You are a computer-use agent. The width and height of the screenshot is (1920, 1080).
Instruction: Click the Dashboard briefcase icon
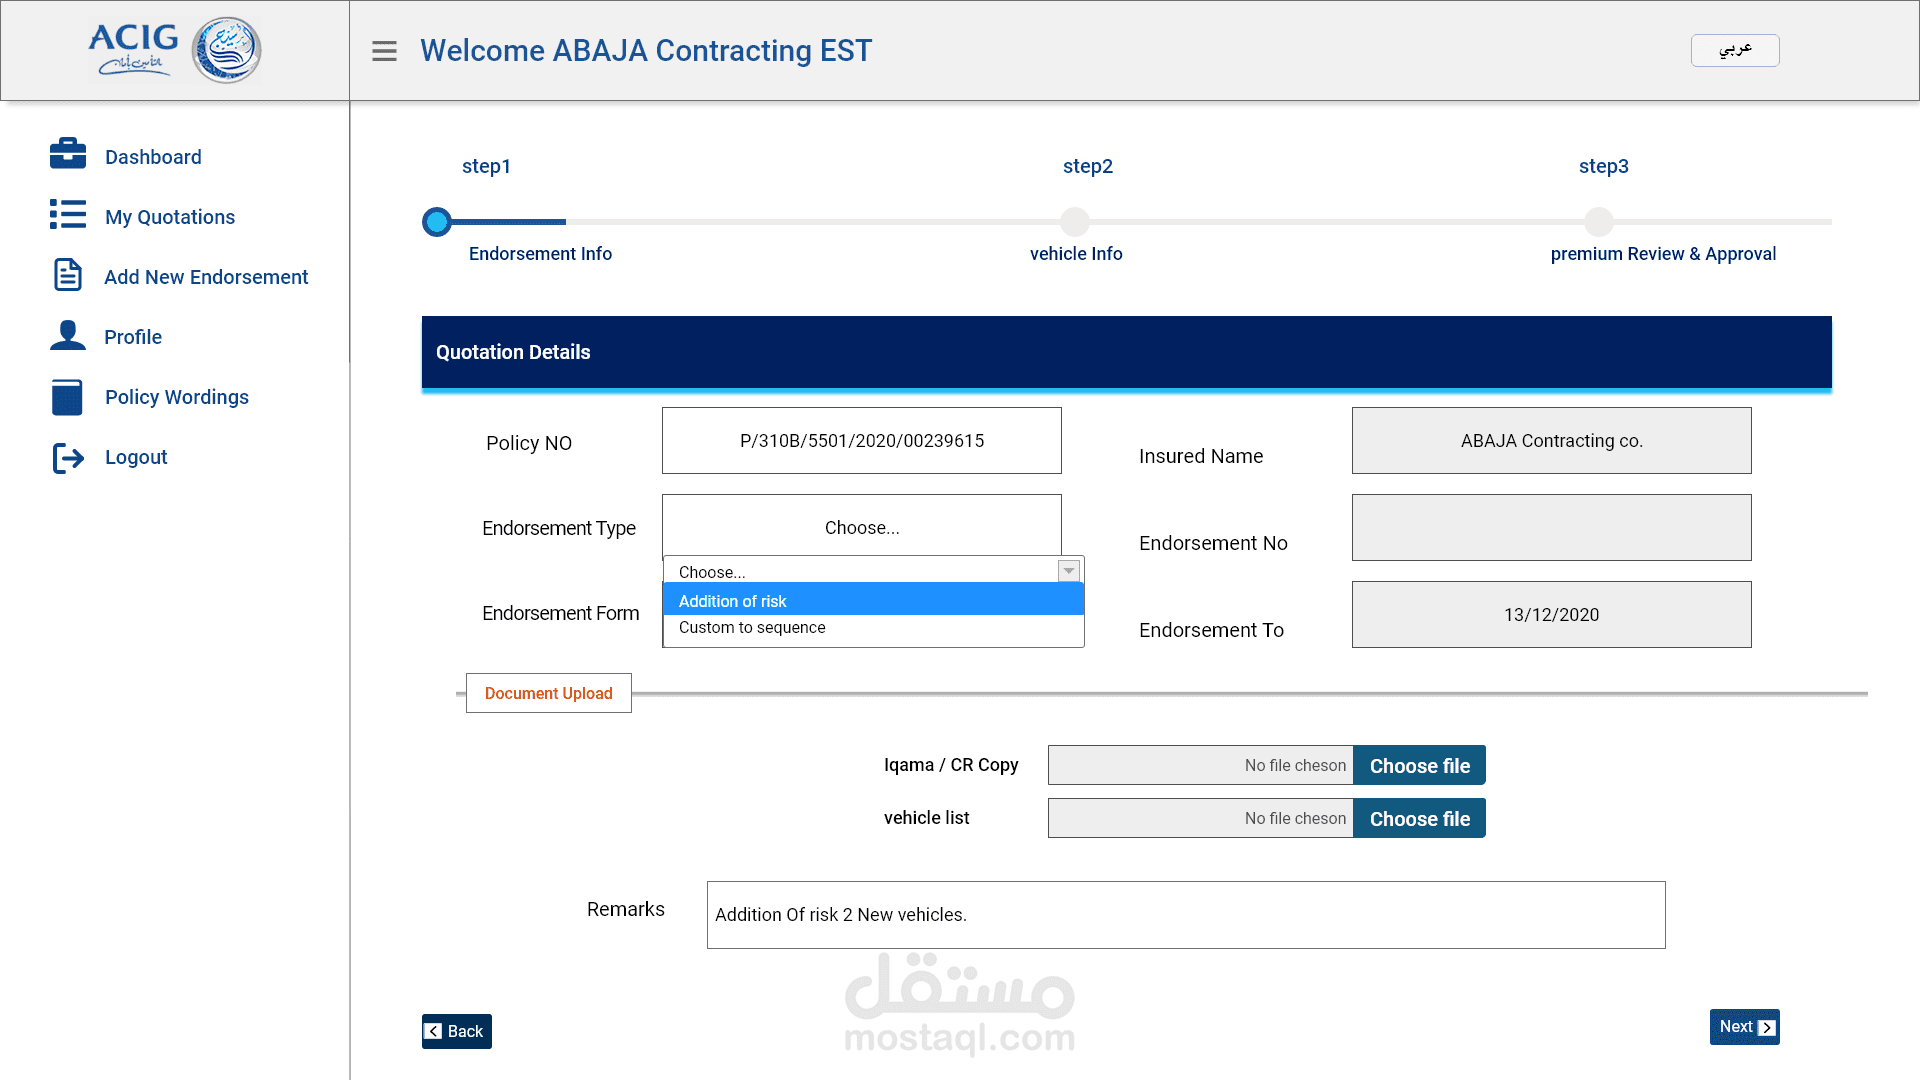coord(68,154)
